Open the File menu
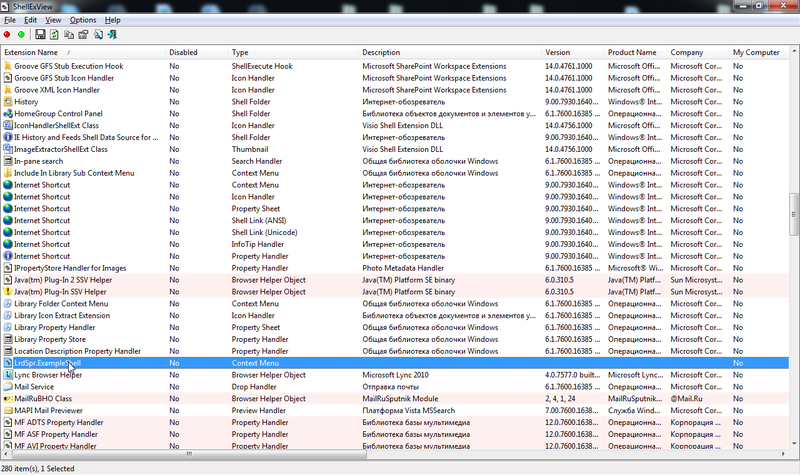Viewport: 800px width, 475px height. pos(10,20)
